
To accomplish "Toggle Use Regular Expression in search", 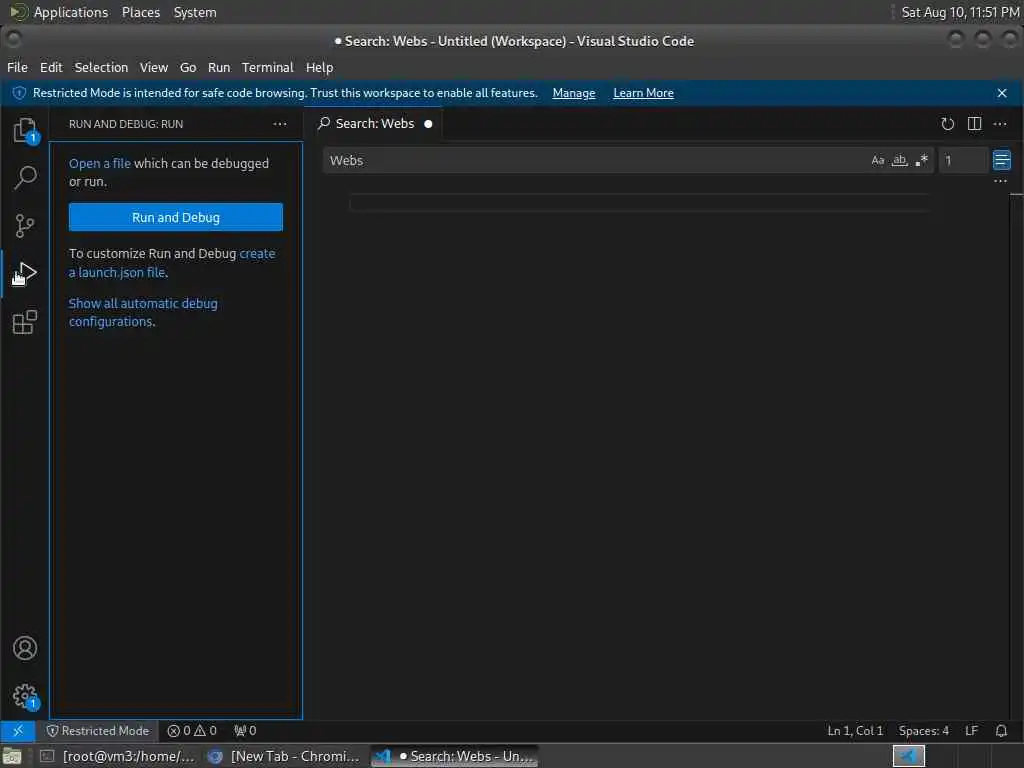I will pos(921,161).
